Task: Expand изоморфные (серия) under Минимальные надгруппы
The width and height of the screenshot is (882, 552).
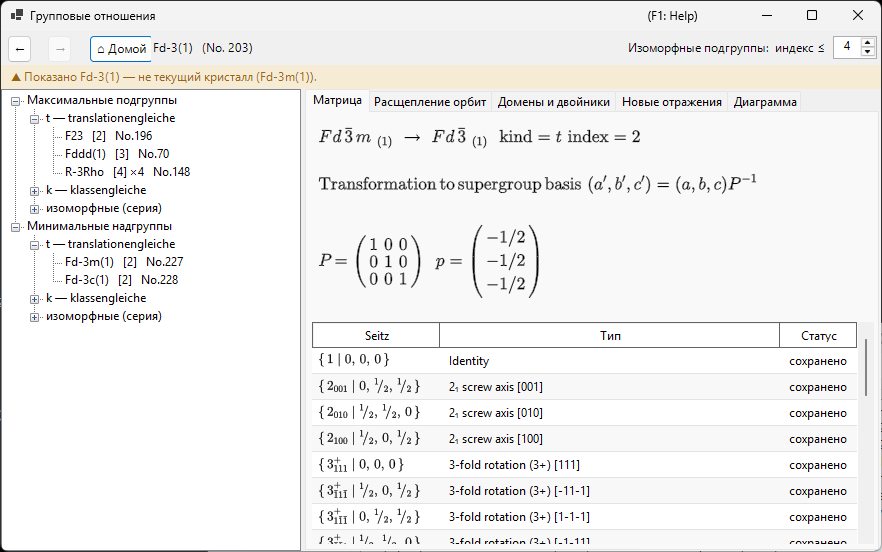Action: click(34, 317)
